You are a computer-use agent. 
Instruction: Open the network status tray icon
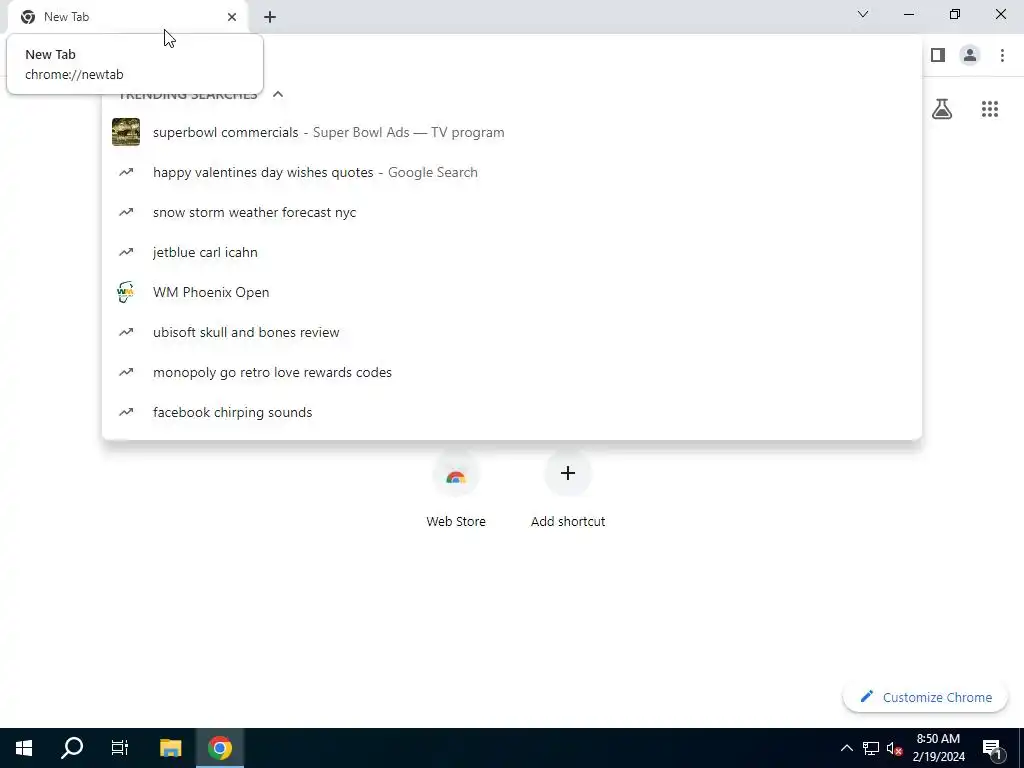point(871,748)
